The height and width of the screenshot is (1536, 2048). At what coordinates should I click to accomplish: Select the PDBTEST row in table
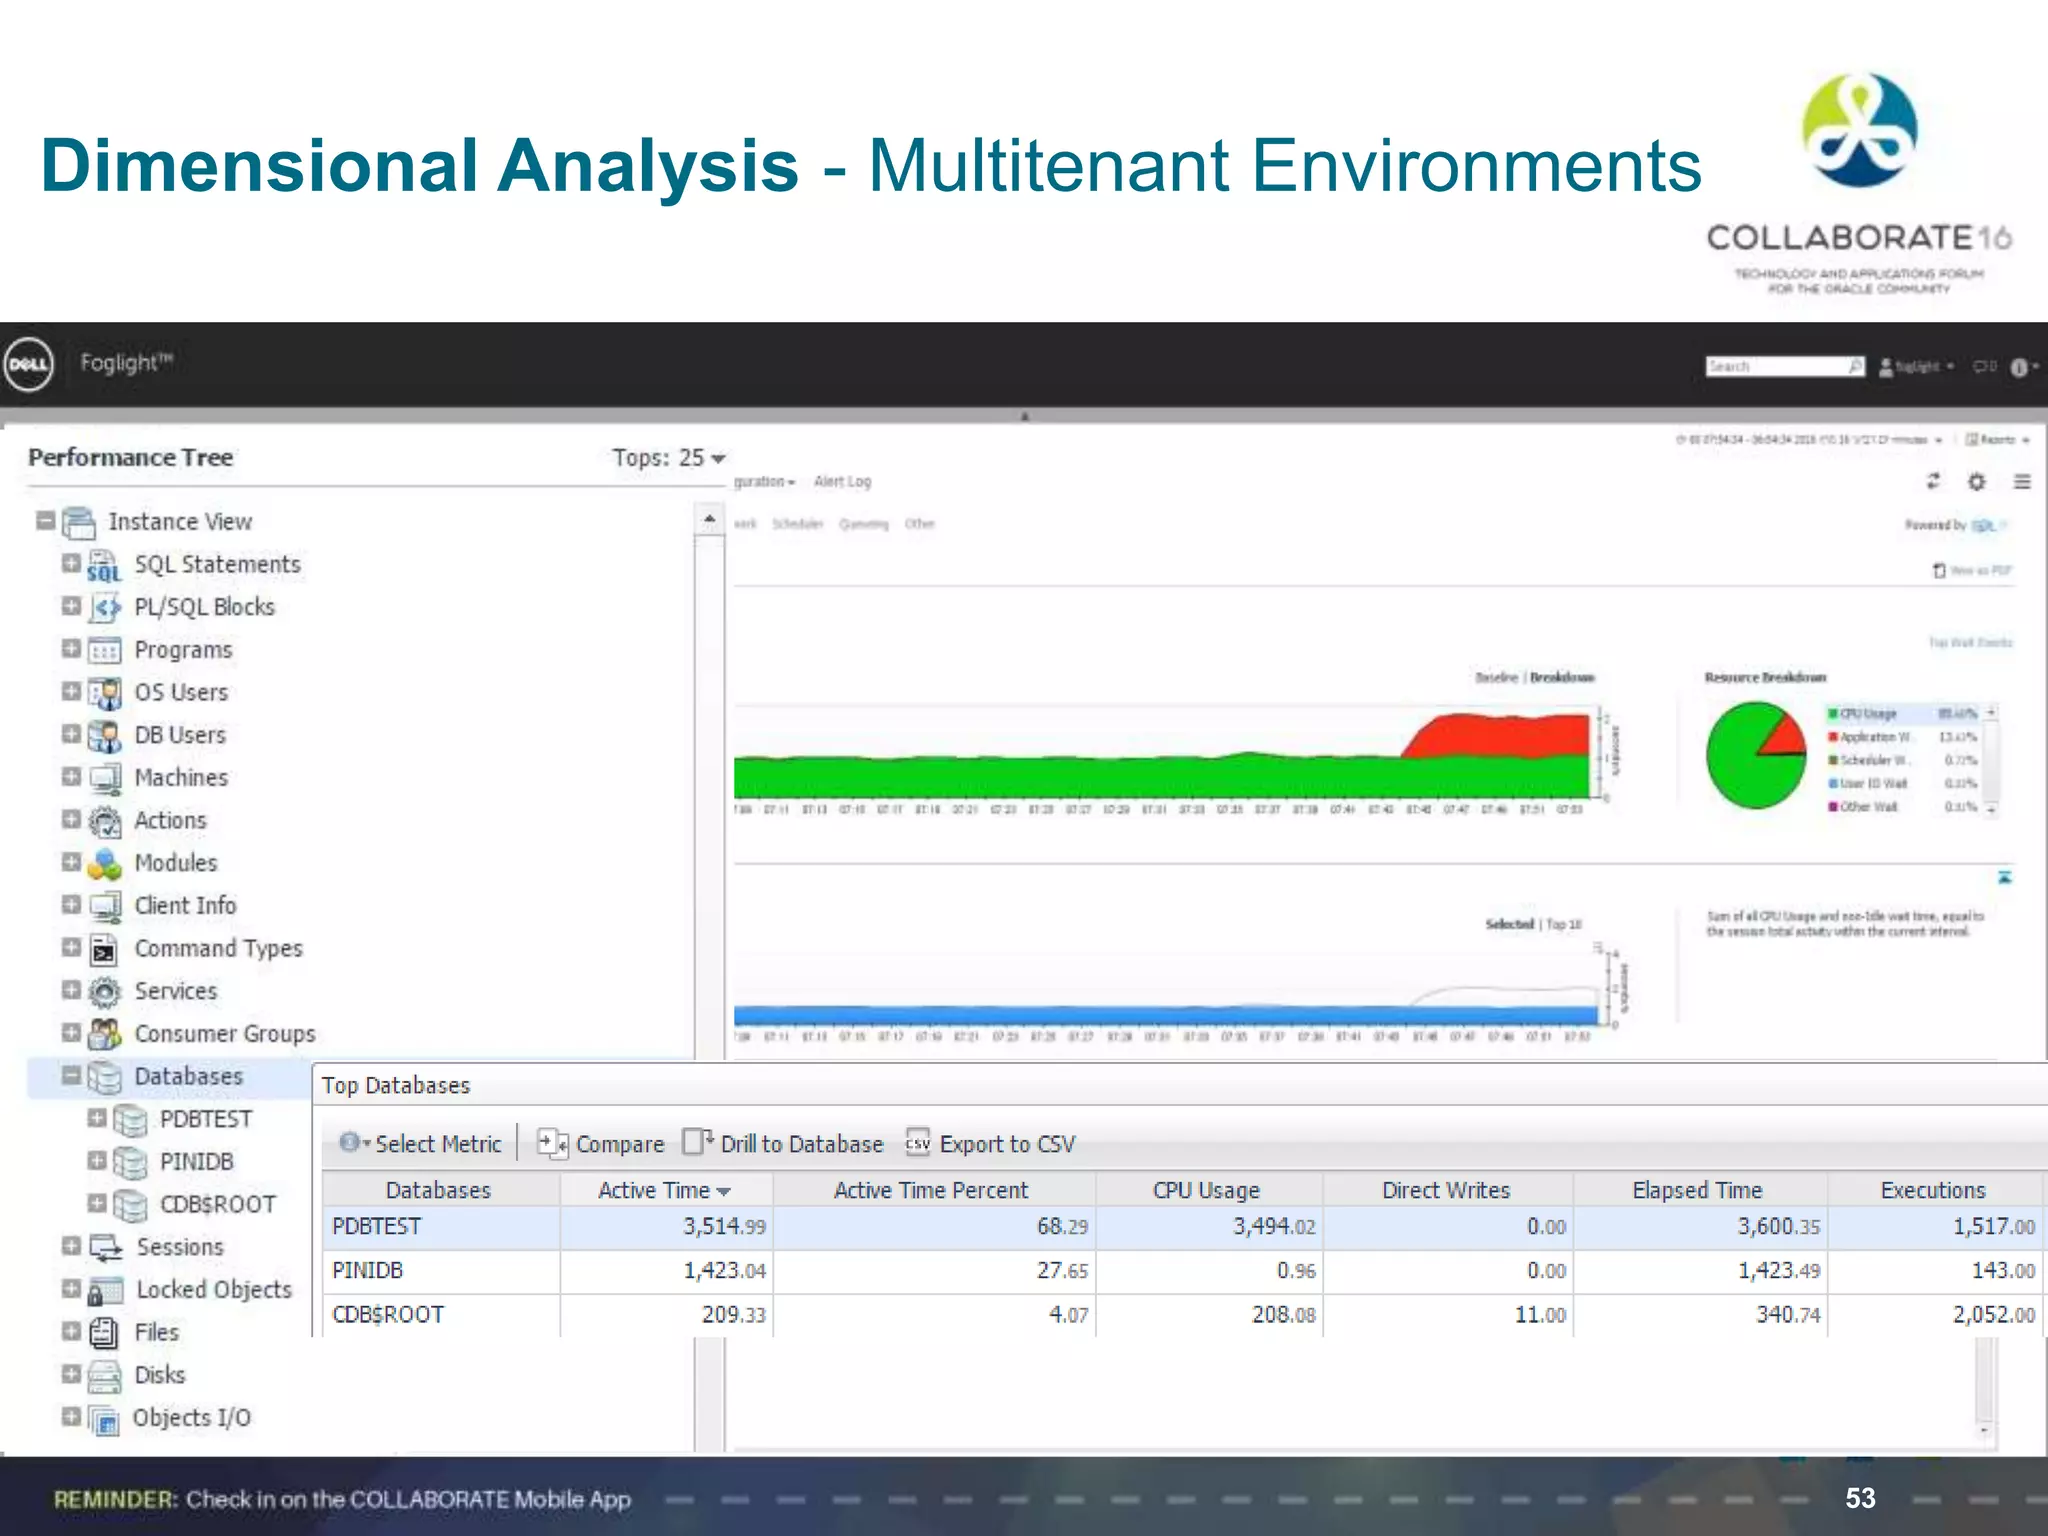[x=1183, y=1227]
